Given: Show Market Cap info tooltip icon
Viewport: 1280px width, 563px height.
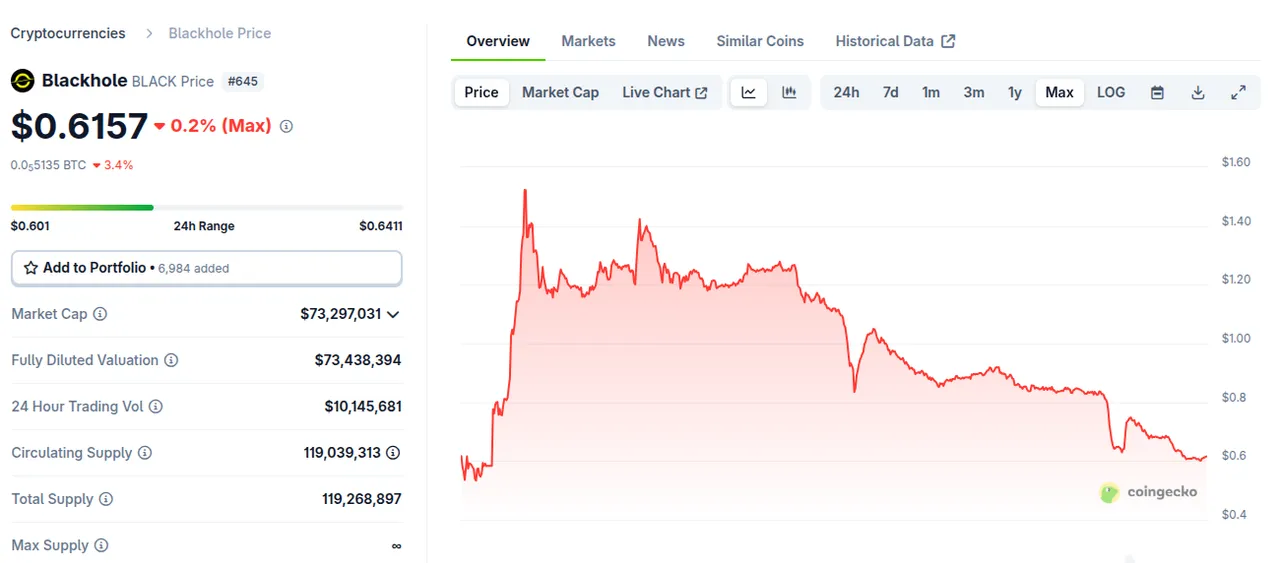Looking at the screenshot, I should coord(100,314).
